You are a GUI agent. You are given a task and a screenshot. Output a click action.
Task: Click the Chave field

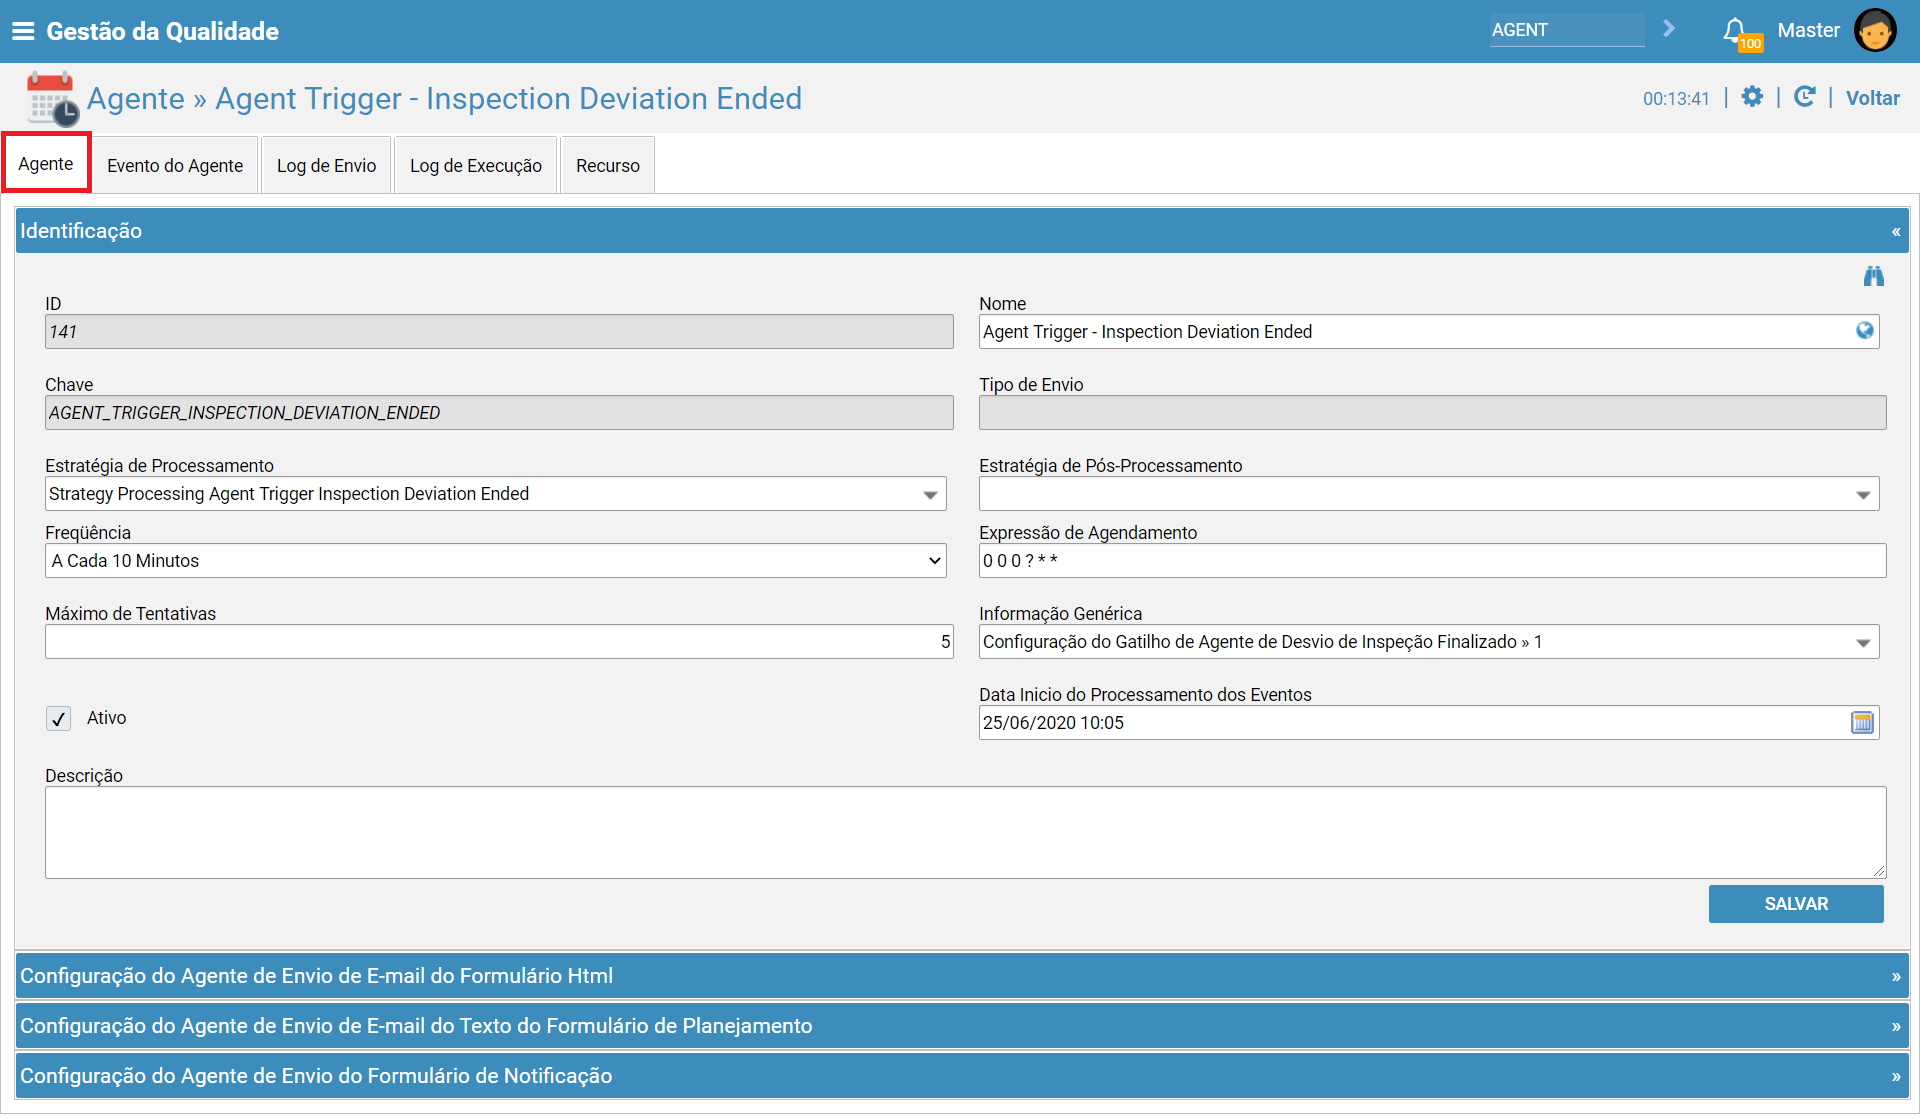[499, 413]
